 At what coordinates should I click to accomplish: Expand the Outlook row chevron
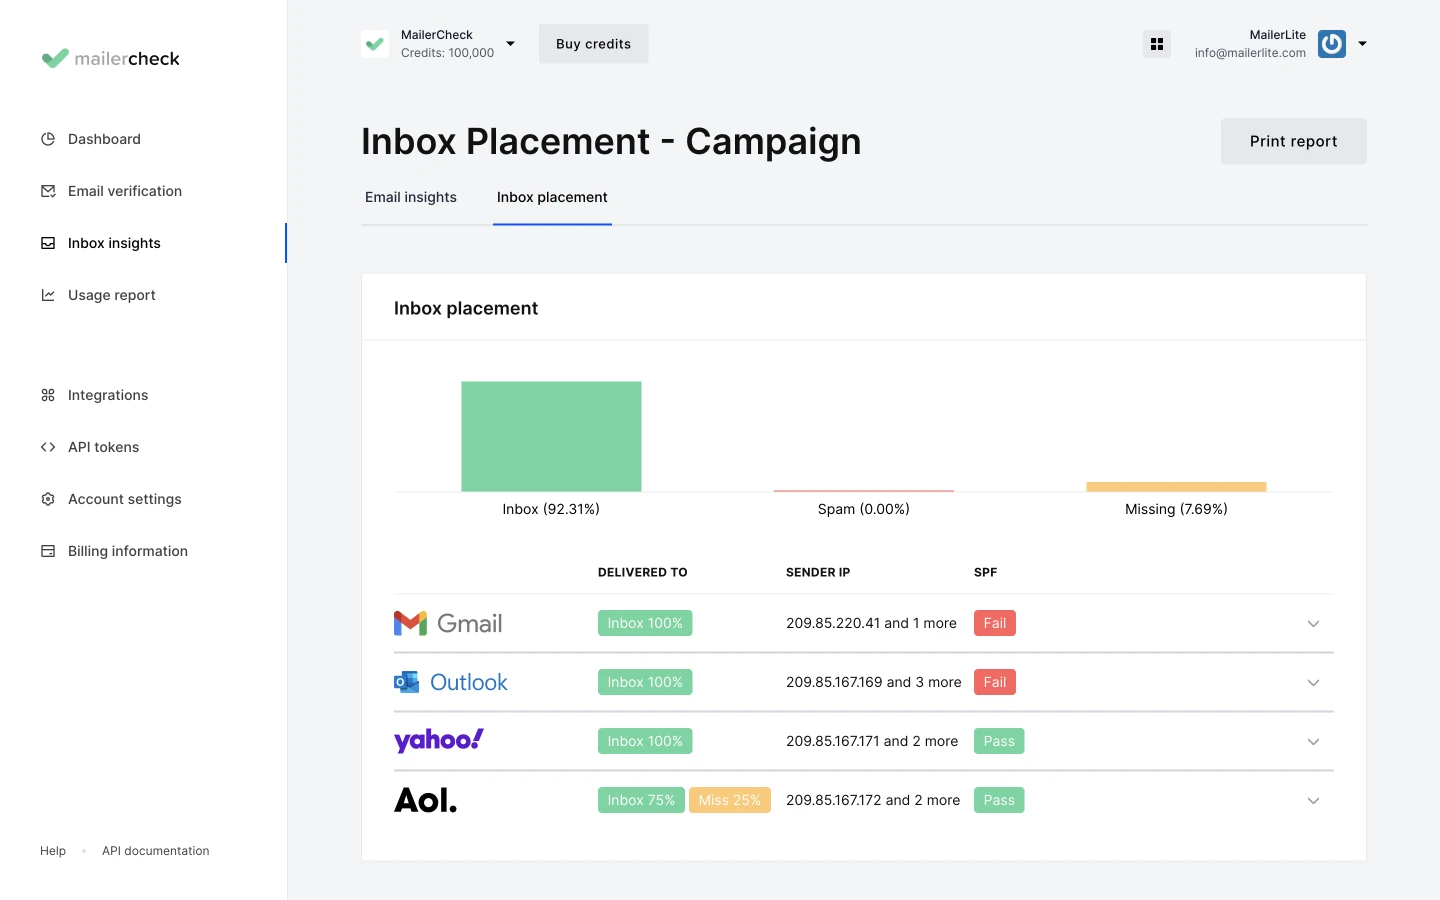tap(1313, 683)
